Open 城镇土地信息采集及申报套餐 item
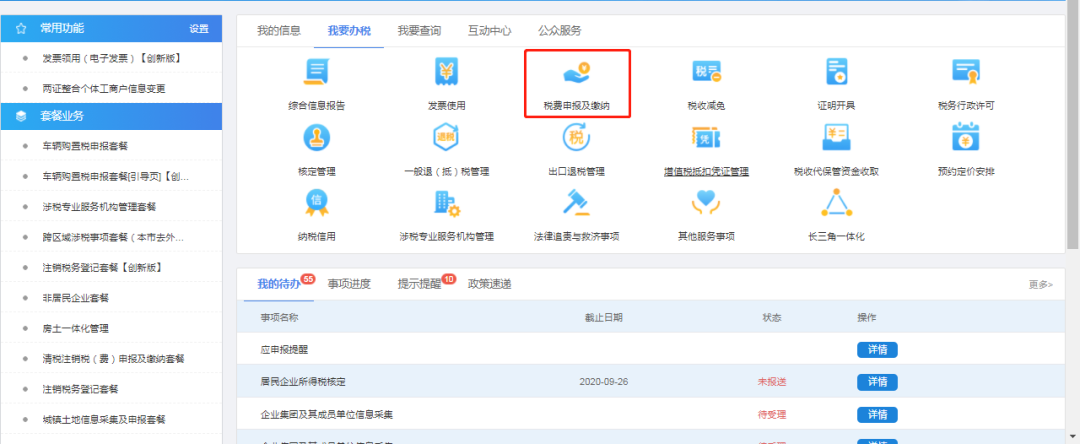 click(104, 419)
